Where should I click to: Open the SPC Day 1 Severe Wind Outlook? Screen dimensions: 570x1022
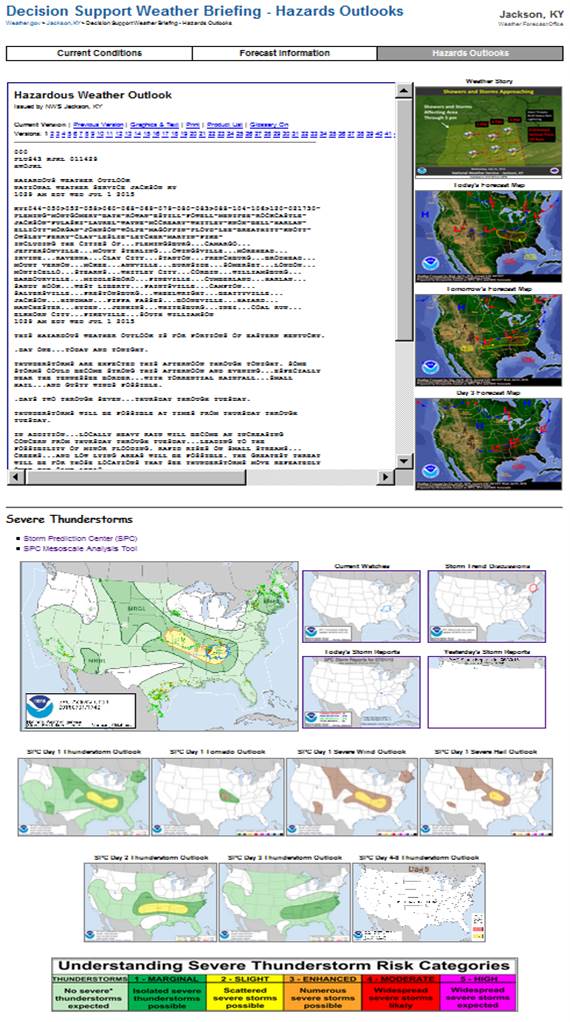tap(352, 796)
